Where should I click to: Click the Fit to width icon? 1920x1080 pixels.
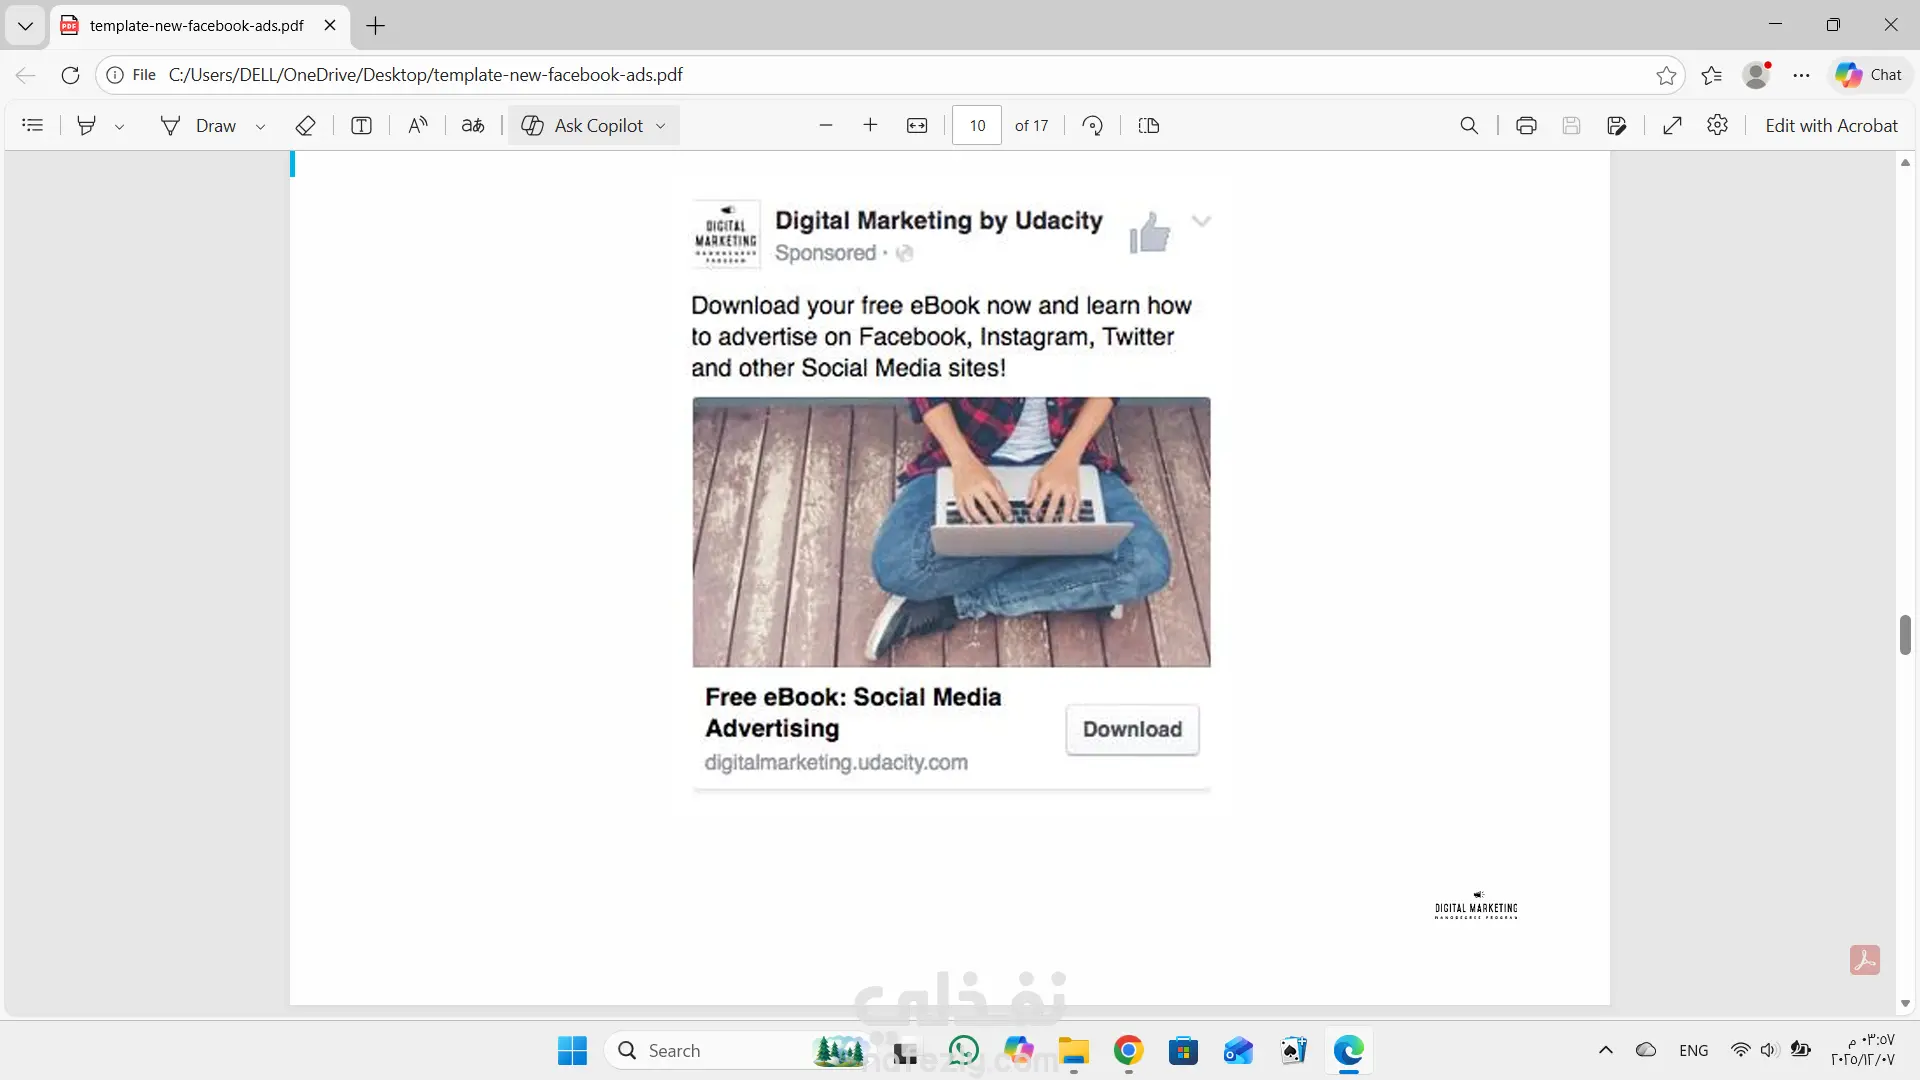click(x=917, y=126)
